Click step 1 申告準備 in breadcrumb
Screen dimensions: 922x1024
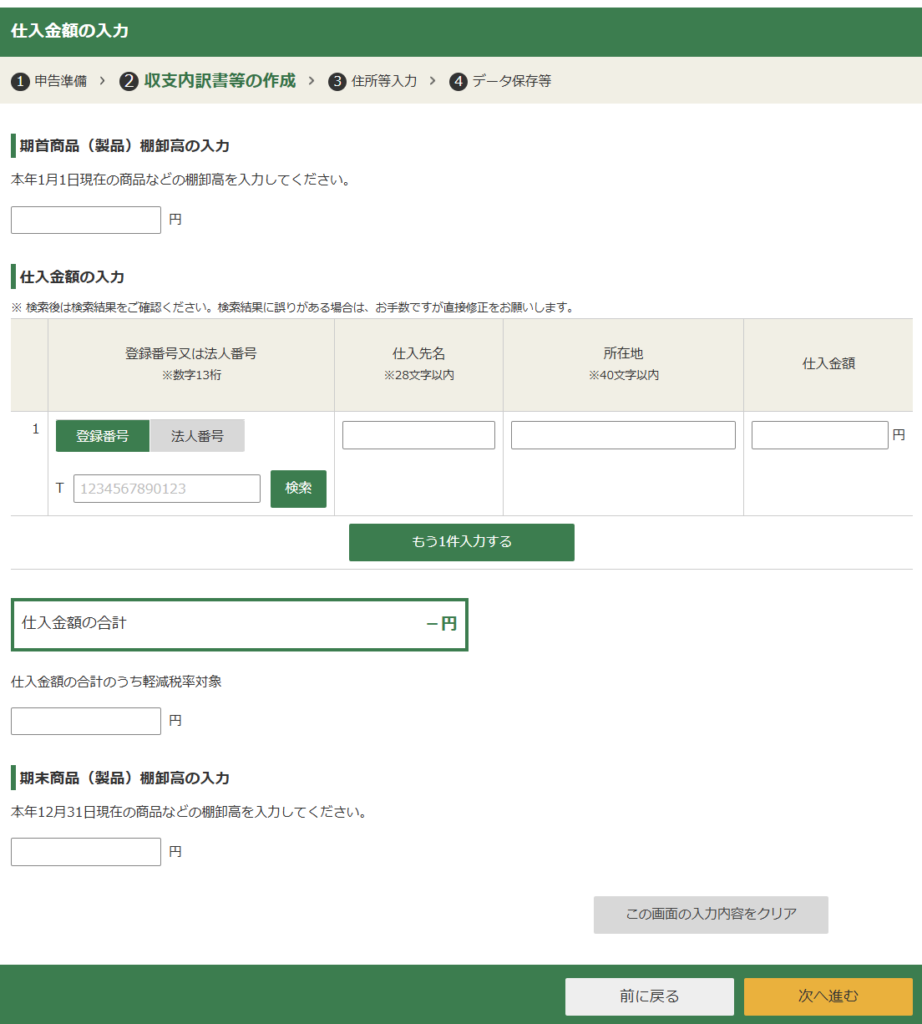(x=49, y=81)
